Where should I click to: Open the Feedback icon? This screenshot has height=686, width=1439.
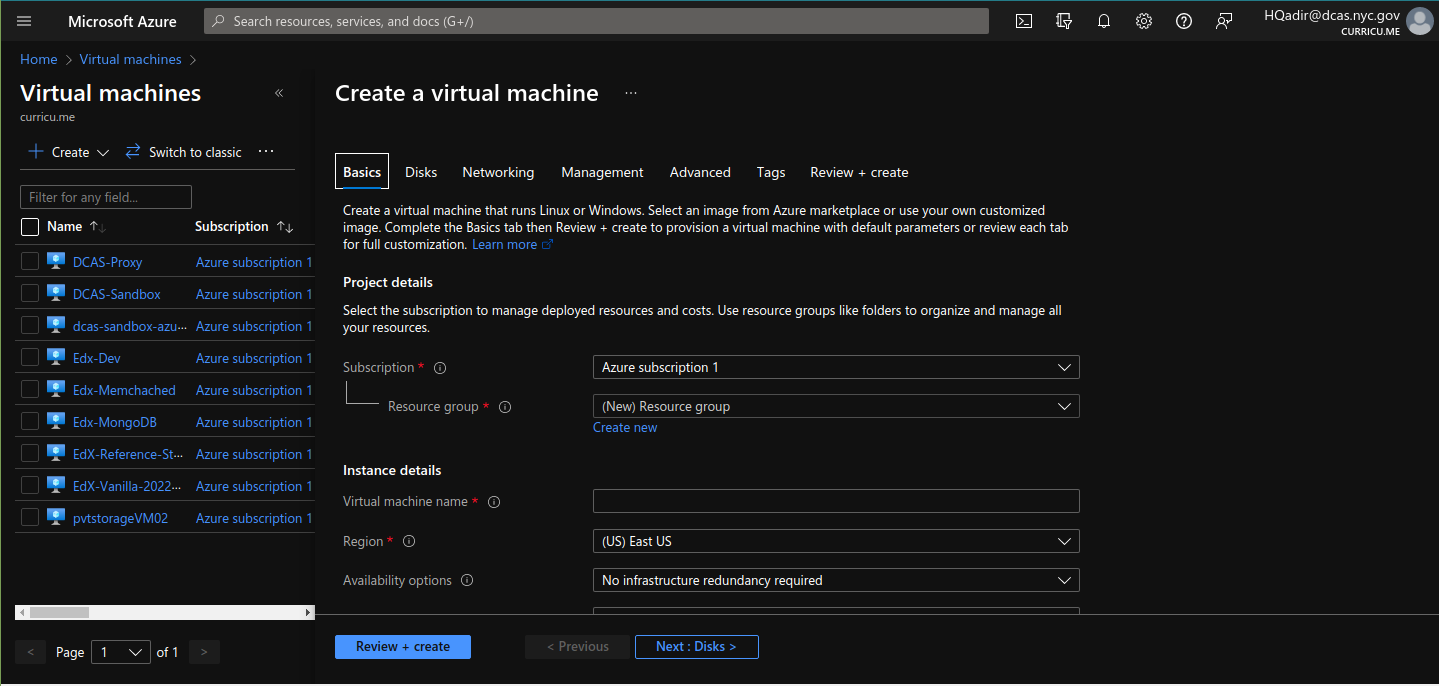coord(1224,21)
